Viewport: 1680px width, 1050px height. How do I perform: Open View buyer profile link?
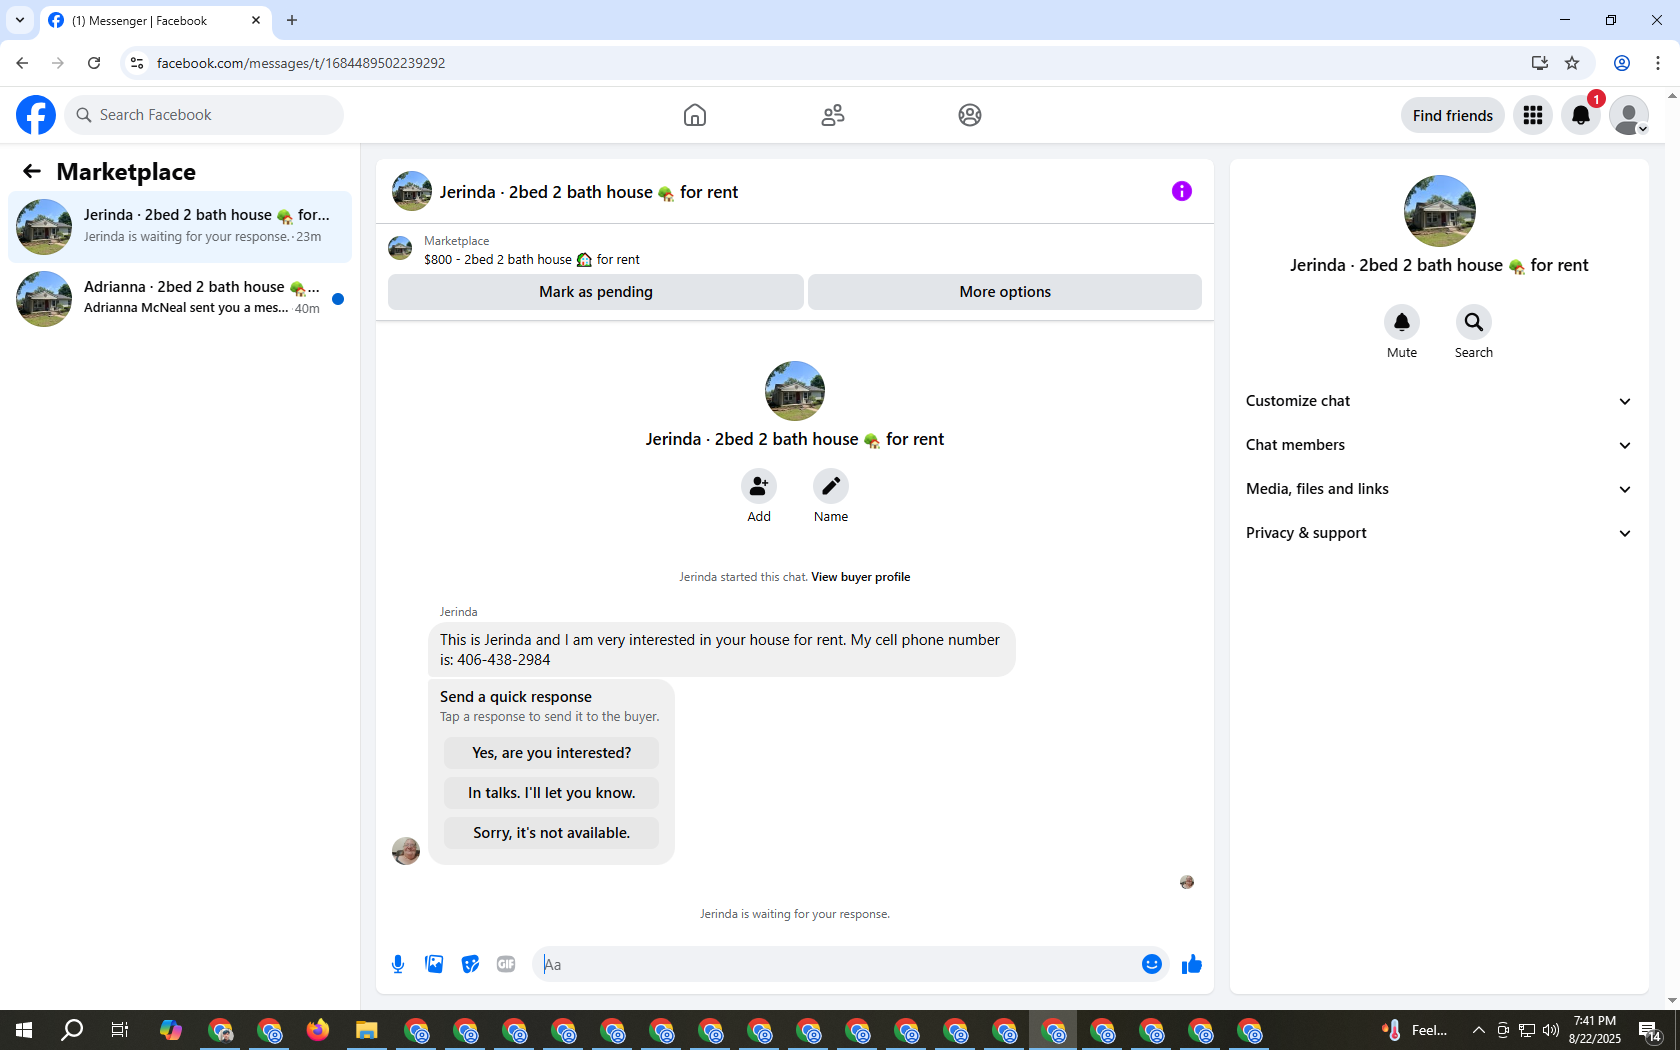pos(860,577)
